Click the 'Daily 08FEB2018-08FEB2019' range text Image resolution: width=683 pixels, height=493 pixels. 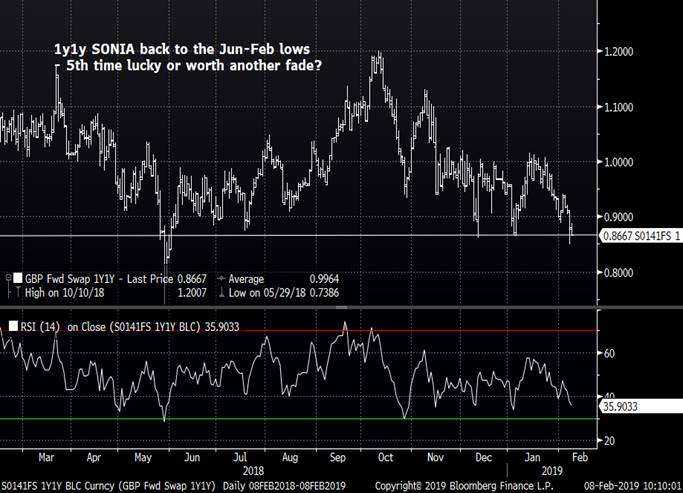coord(284,486)
